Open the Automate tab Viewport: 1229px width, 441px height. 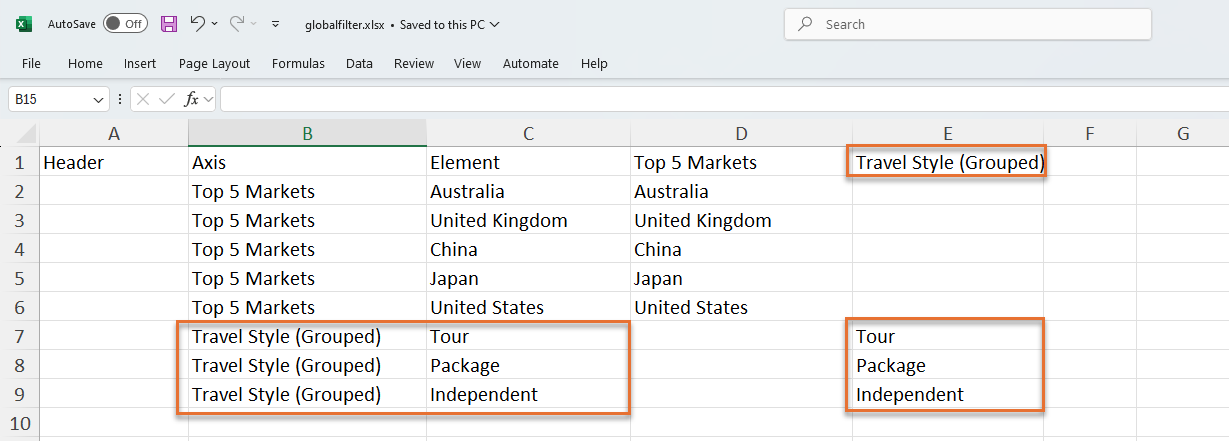530,63
